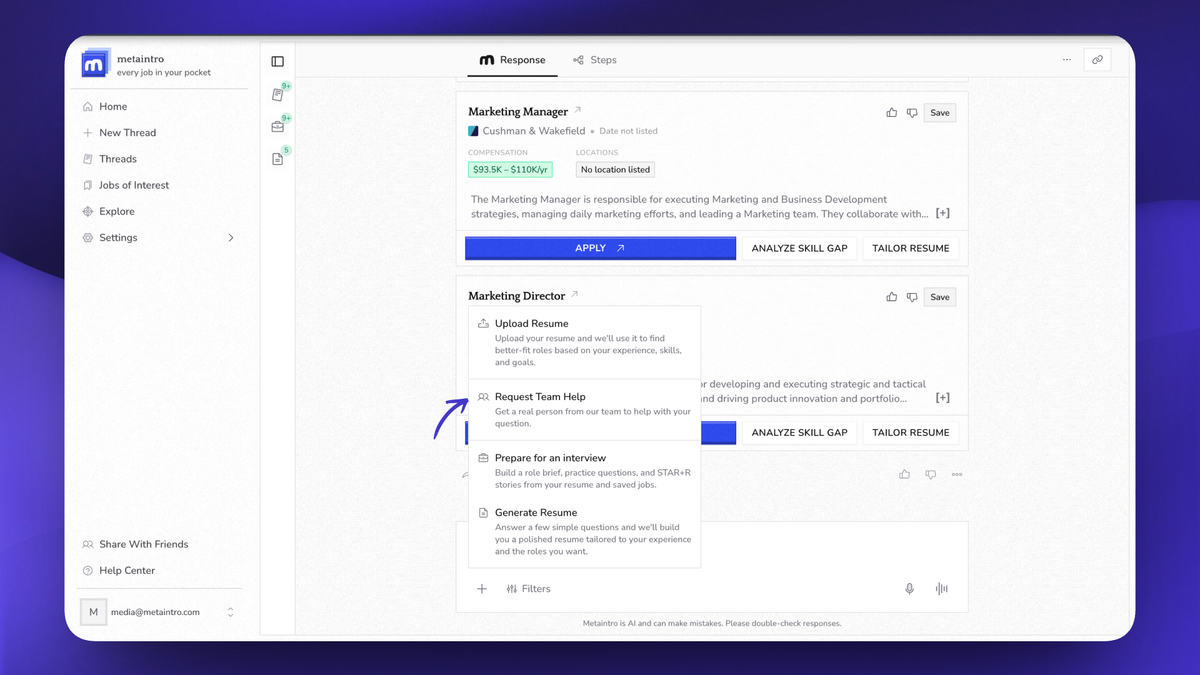
Task: Activate the microphone input
Action: tap(910, 589)
